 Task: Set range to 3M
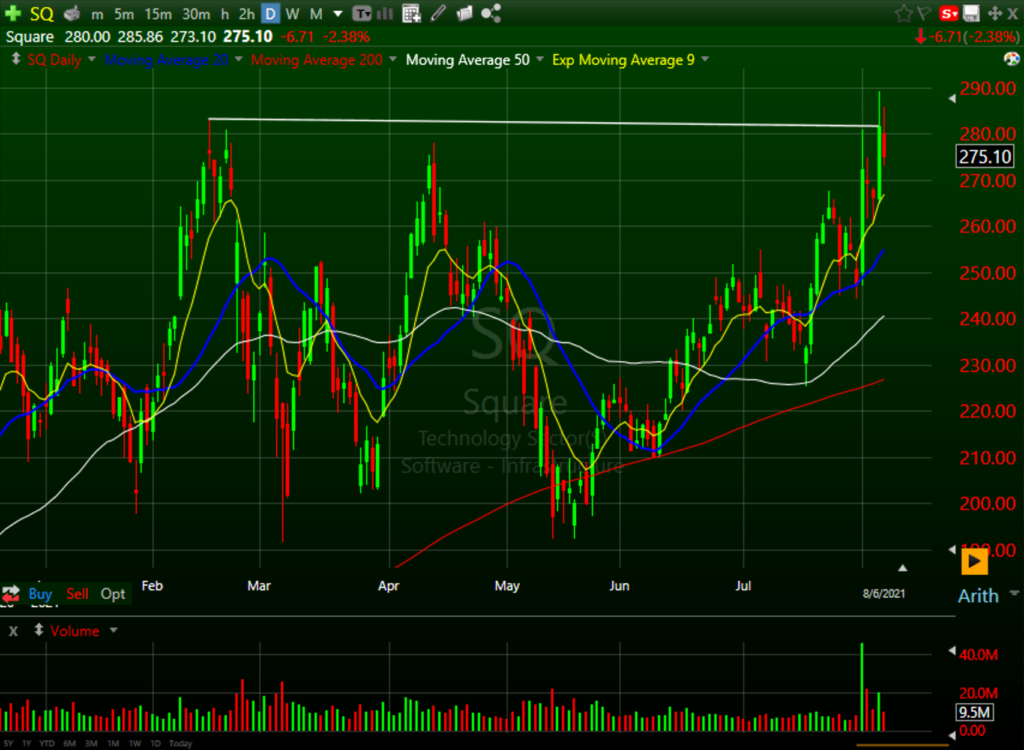click(91, 743)
